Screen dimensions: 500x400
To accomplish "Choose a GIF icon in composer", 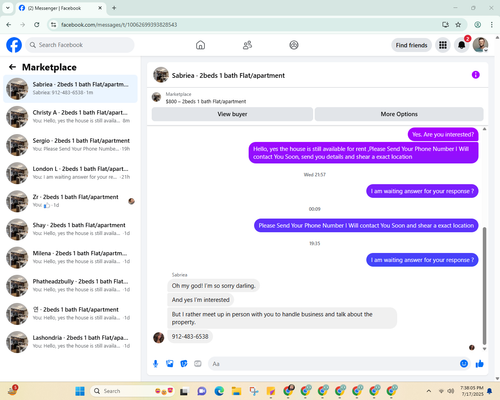I will (x=198, y=364).
